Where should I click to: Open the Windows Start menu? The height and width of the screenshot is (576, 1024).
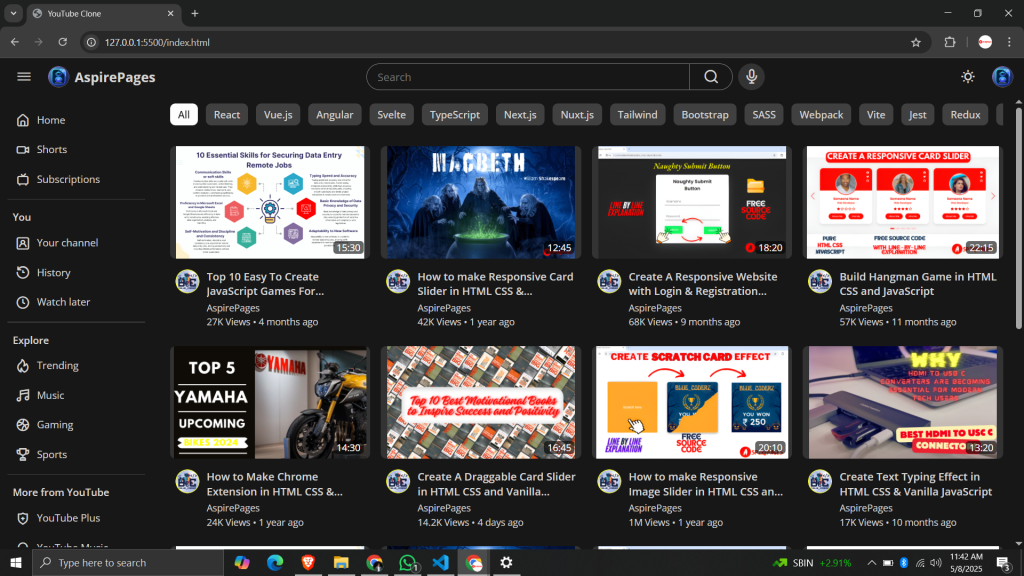(x=16, y=562)
